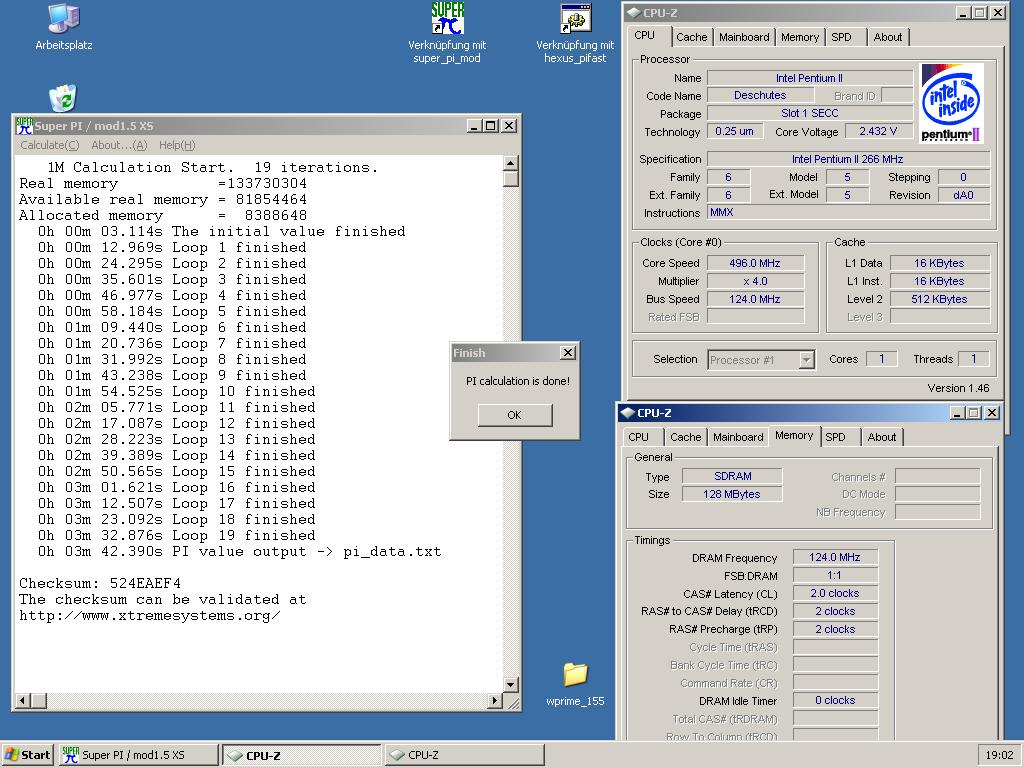Click the memory Type SDRAM field
This screenshot has width=1024, height=768.
tap(732, 476)
